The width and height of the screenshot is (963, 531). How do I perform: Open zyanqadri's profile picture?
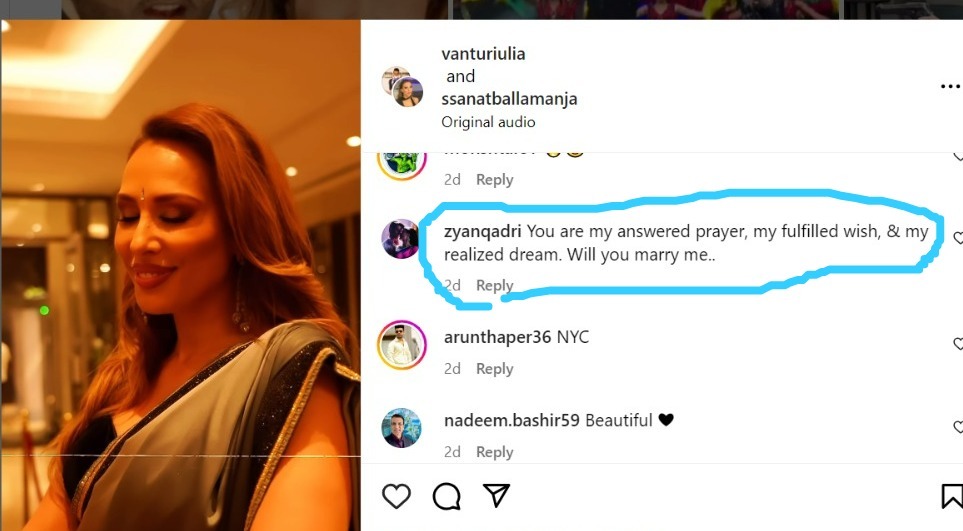pyautogui.click(x=401, y=238)
